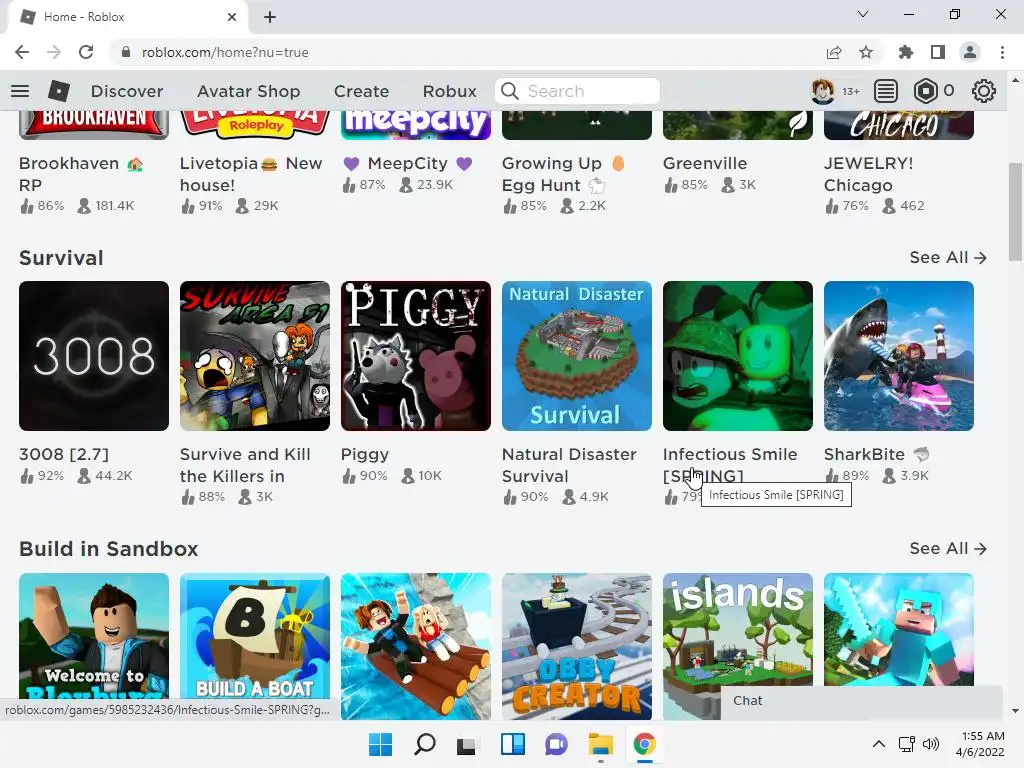
Task: Toggle the Chrome side panel icon
Action: pos(938,52)
